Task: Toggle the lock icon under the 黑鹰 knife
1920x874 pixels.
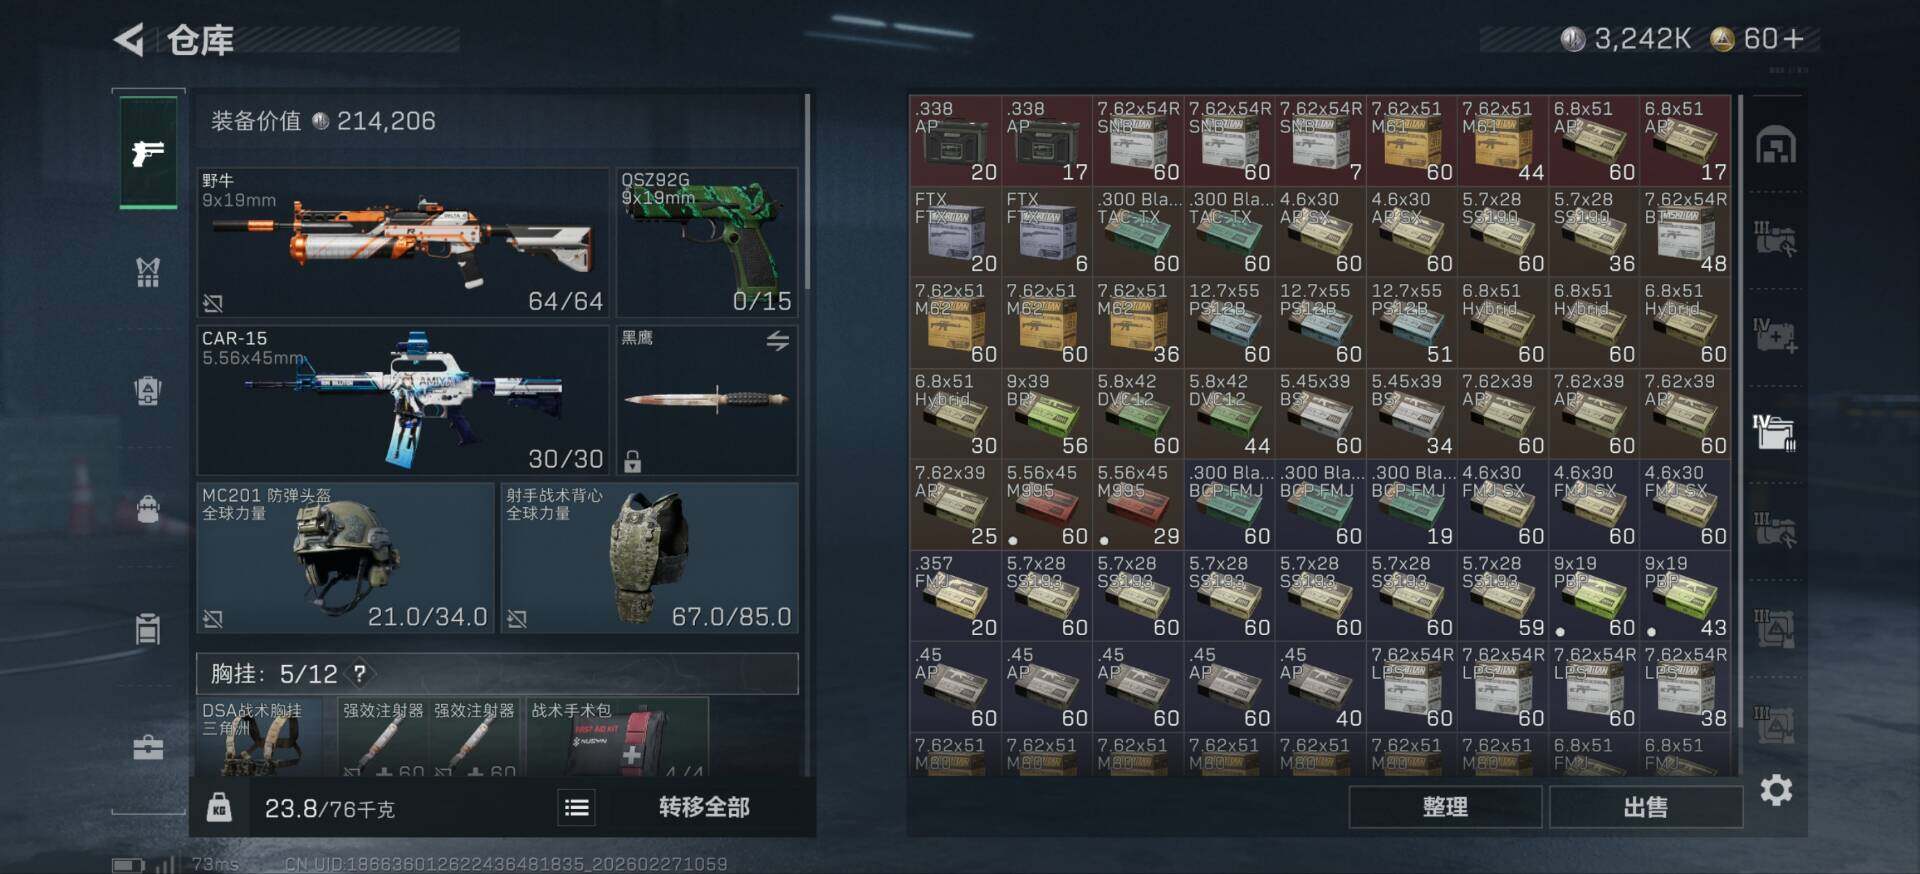Action: (x=632, y=461)
